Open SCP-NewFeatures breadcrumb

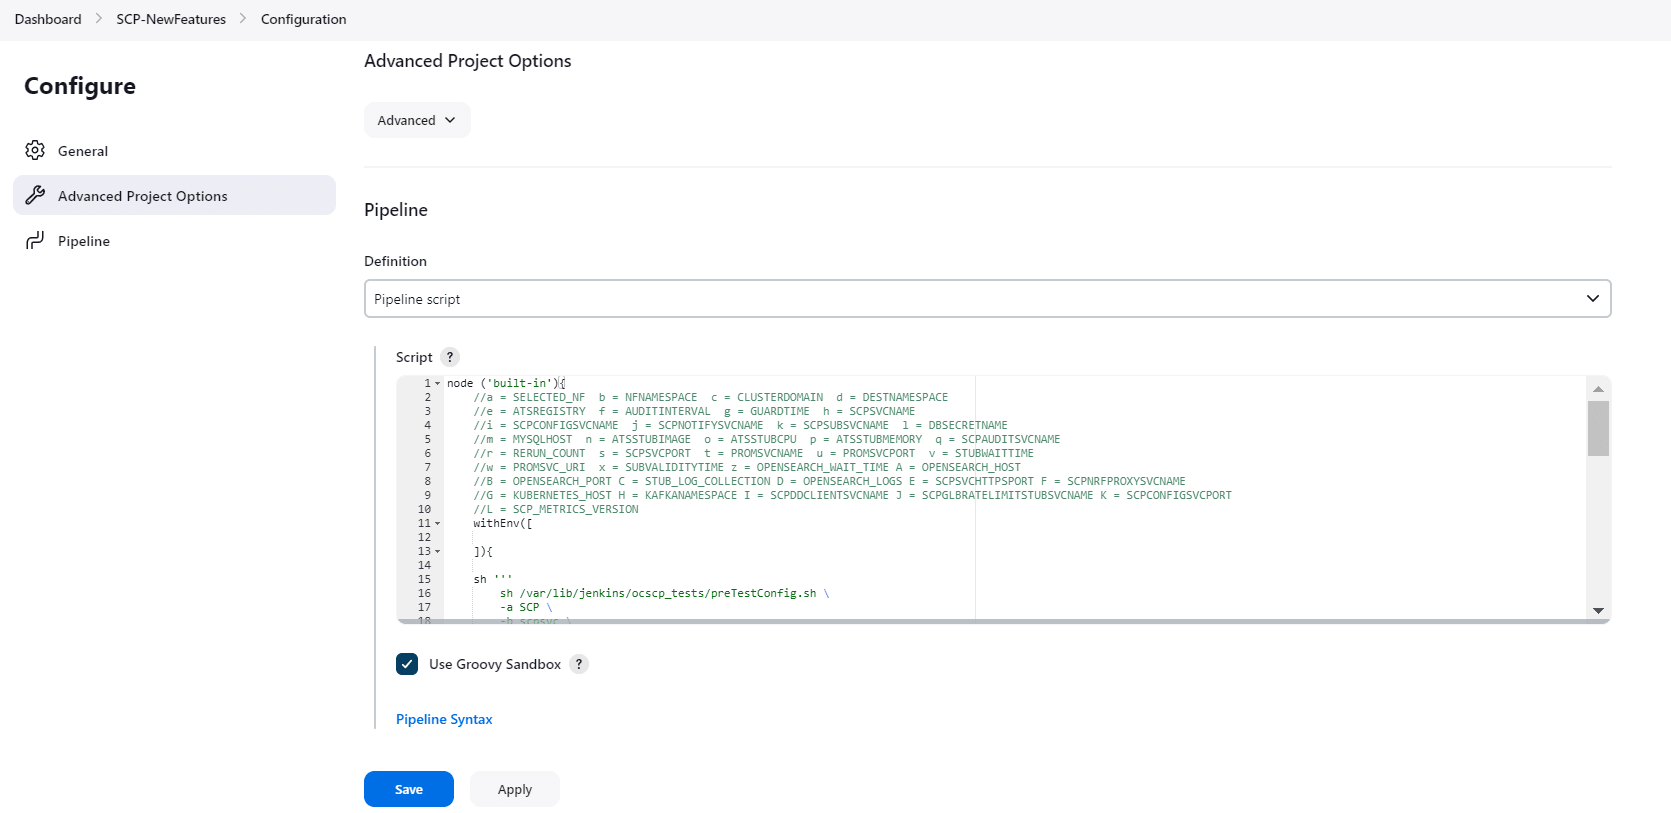171,19
